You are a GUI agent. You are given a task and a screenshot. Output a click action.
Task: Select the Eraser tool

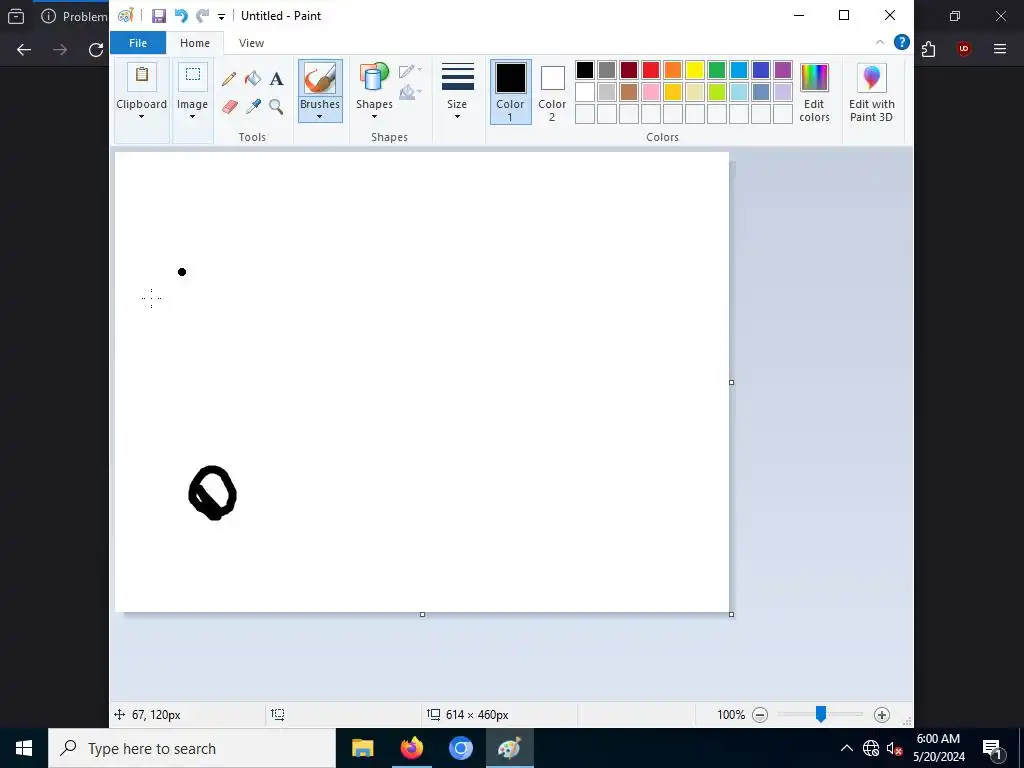229,106
